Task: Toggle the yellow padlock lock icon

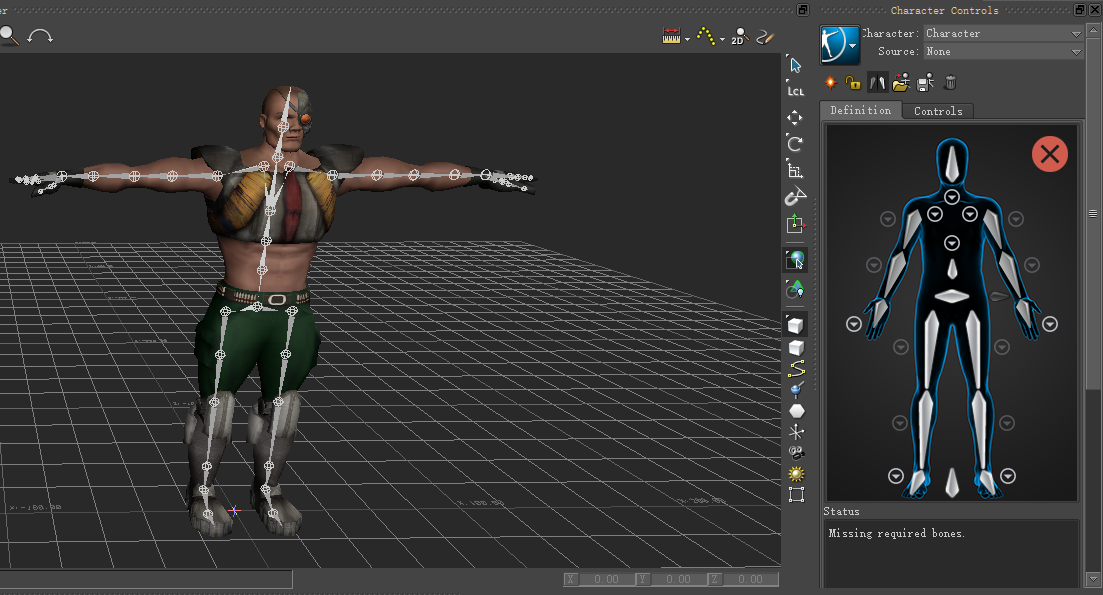Action: 853,83
